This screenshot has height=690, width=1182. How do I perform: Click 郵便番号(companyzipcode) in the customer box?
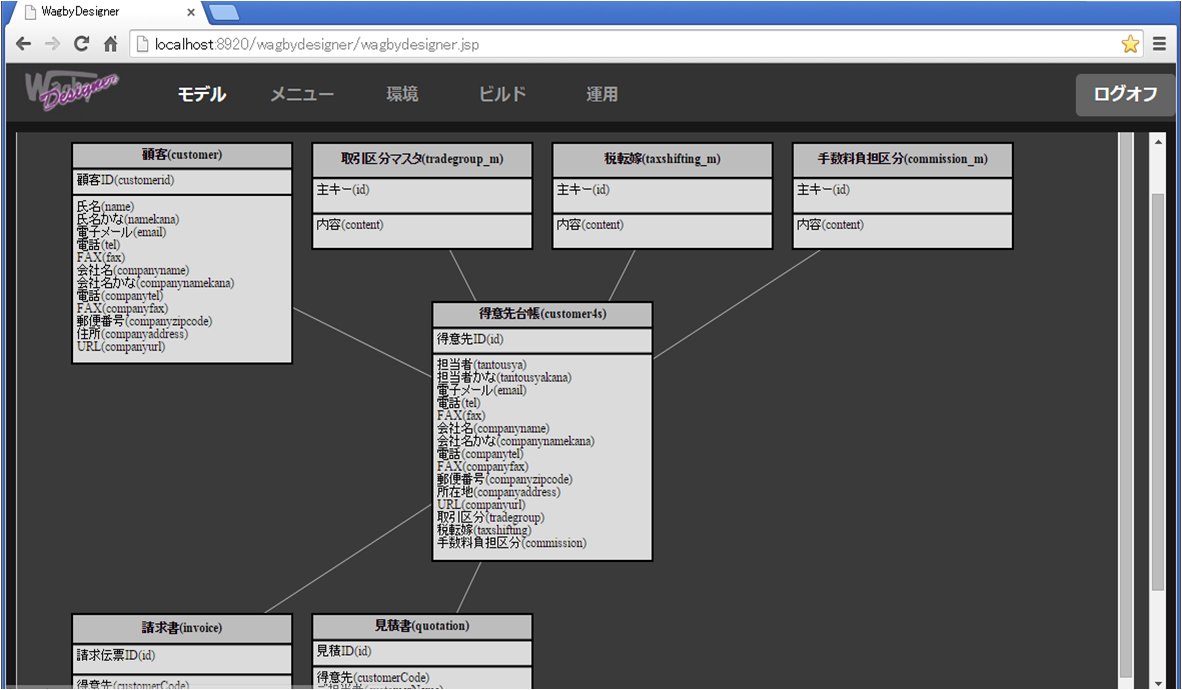tap(144, 321)
